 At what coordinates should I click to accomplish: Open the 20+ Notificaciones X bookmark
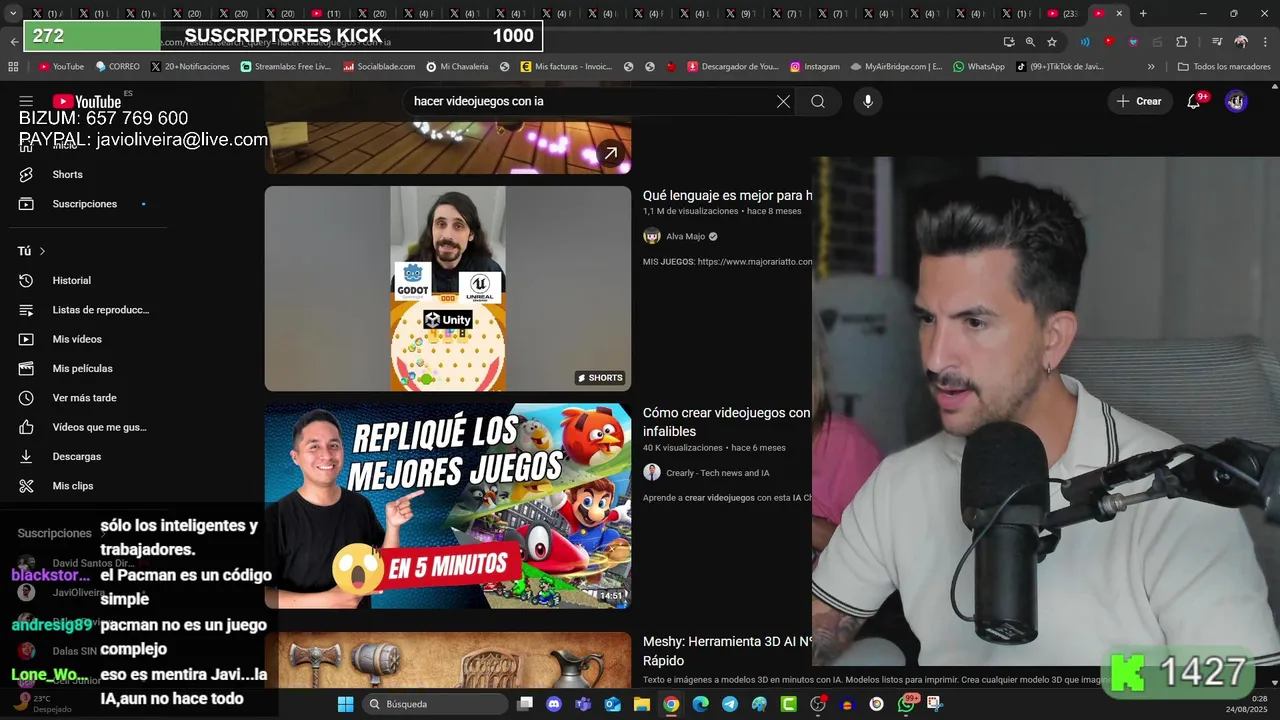pyautogui.click(x=190, y=67)
